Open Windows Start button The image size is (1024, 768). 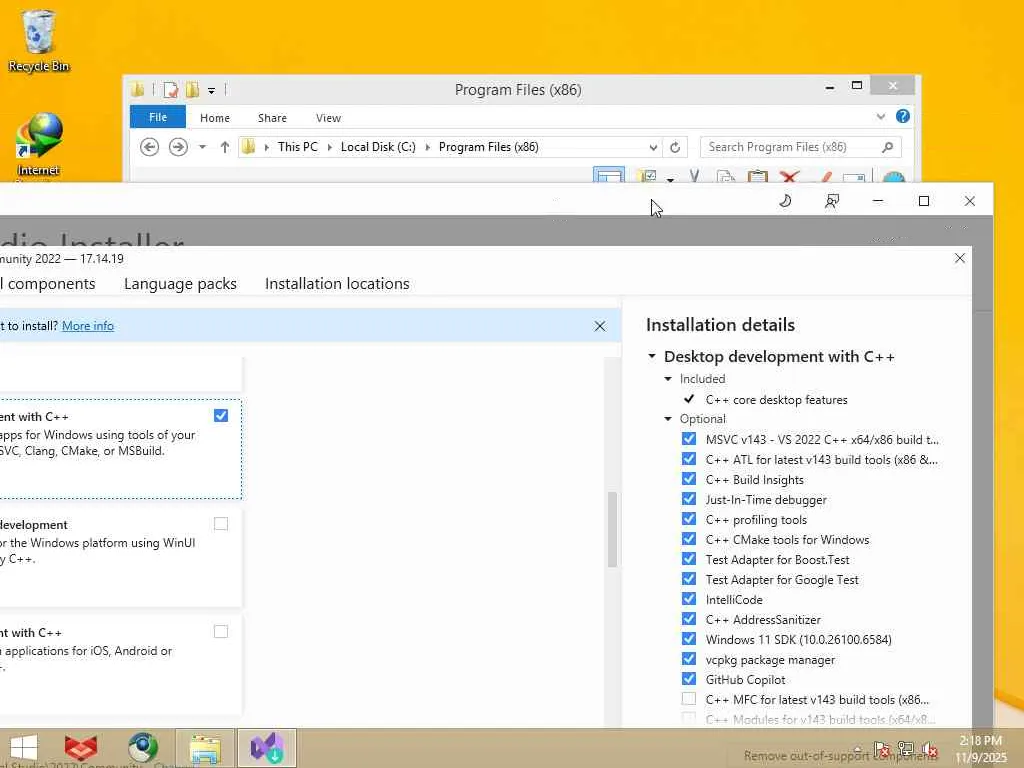click(x=24, y=748)
